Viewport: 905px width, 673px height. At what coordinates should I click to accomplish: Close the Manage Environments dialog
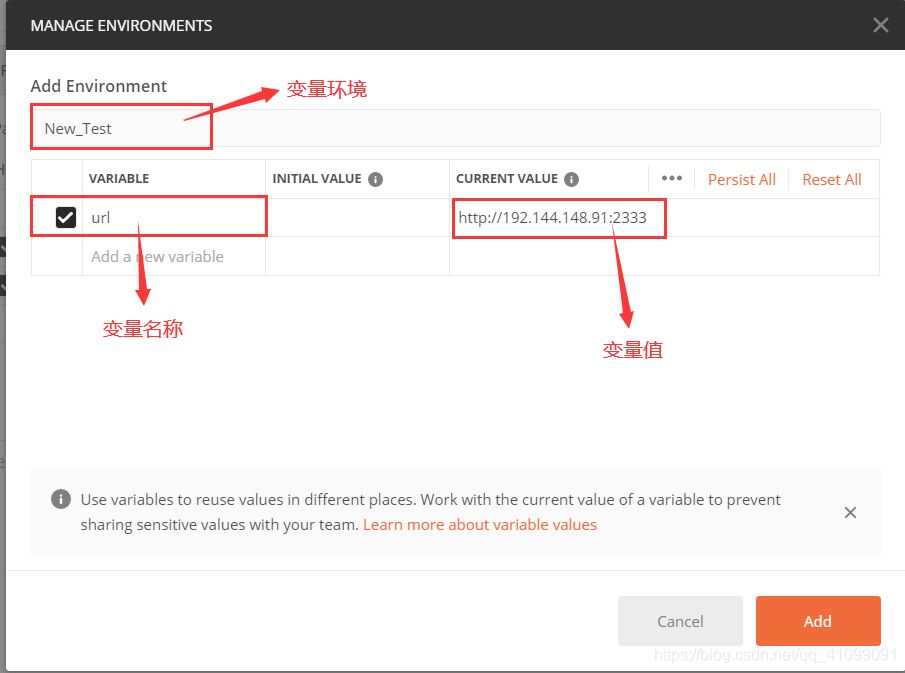point(880,25)
